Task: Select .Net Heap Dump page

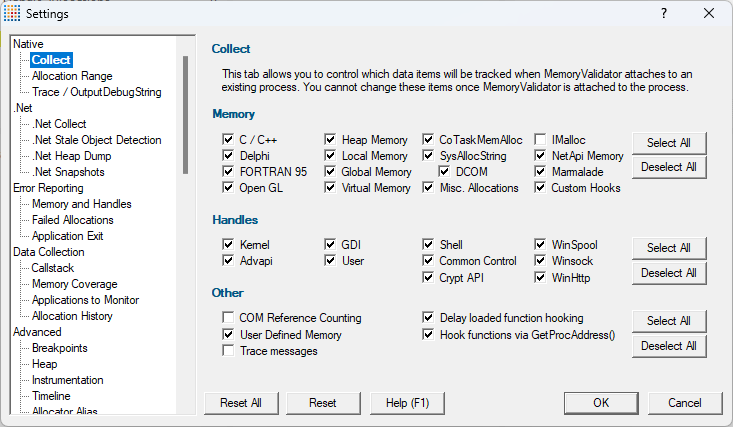Action: coord(72,156)
